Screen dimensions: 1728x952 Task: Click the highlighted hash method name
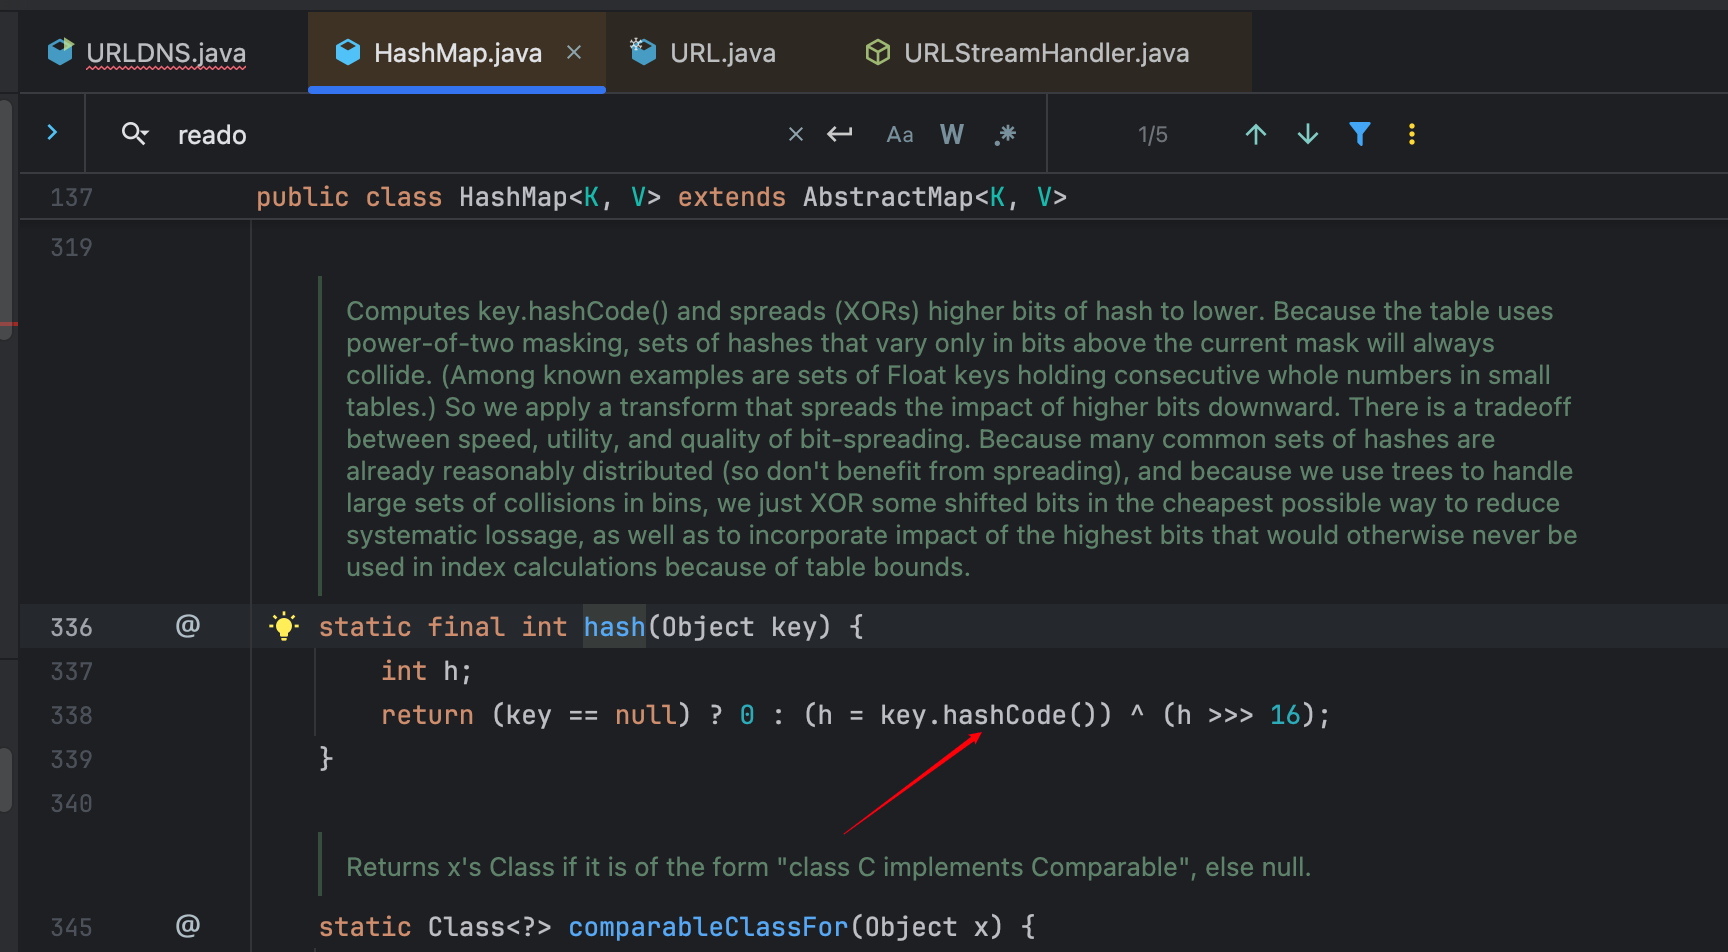tap(614, 627)
